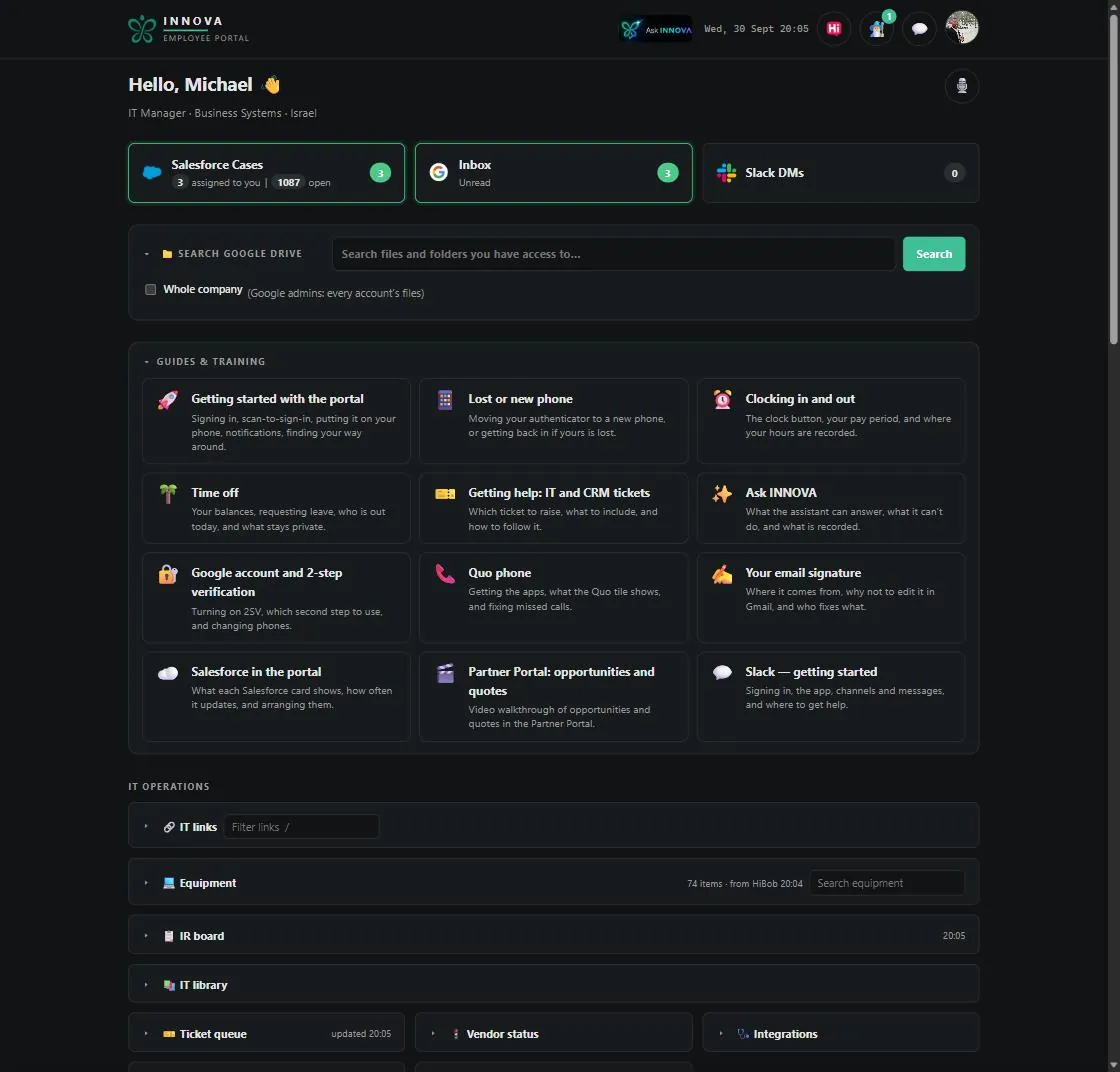Click alarm clock icon for Clocking in
The height and width of the screenshot is (1072, 1120).
(x=722, y=399)
